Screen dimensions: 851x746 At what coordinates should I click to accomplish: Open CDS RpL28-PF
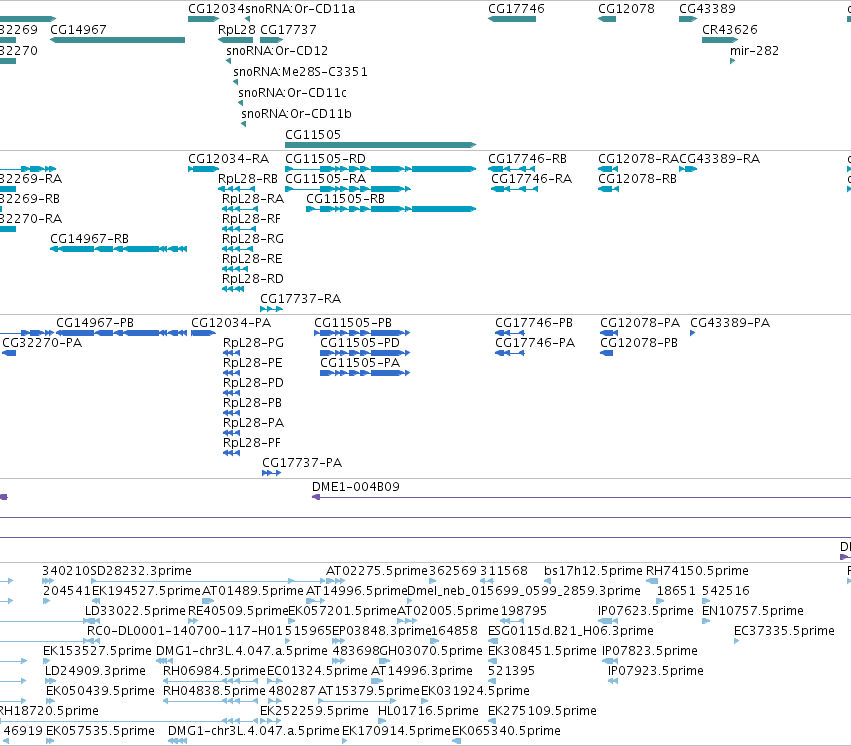pos(252,443)
